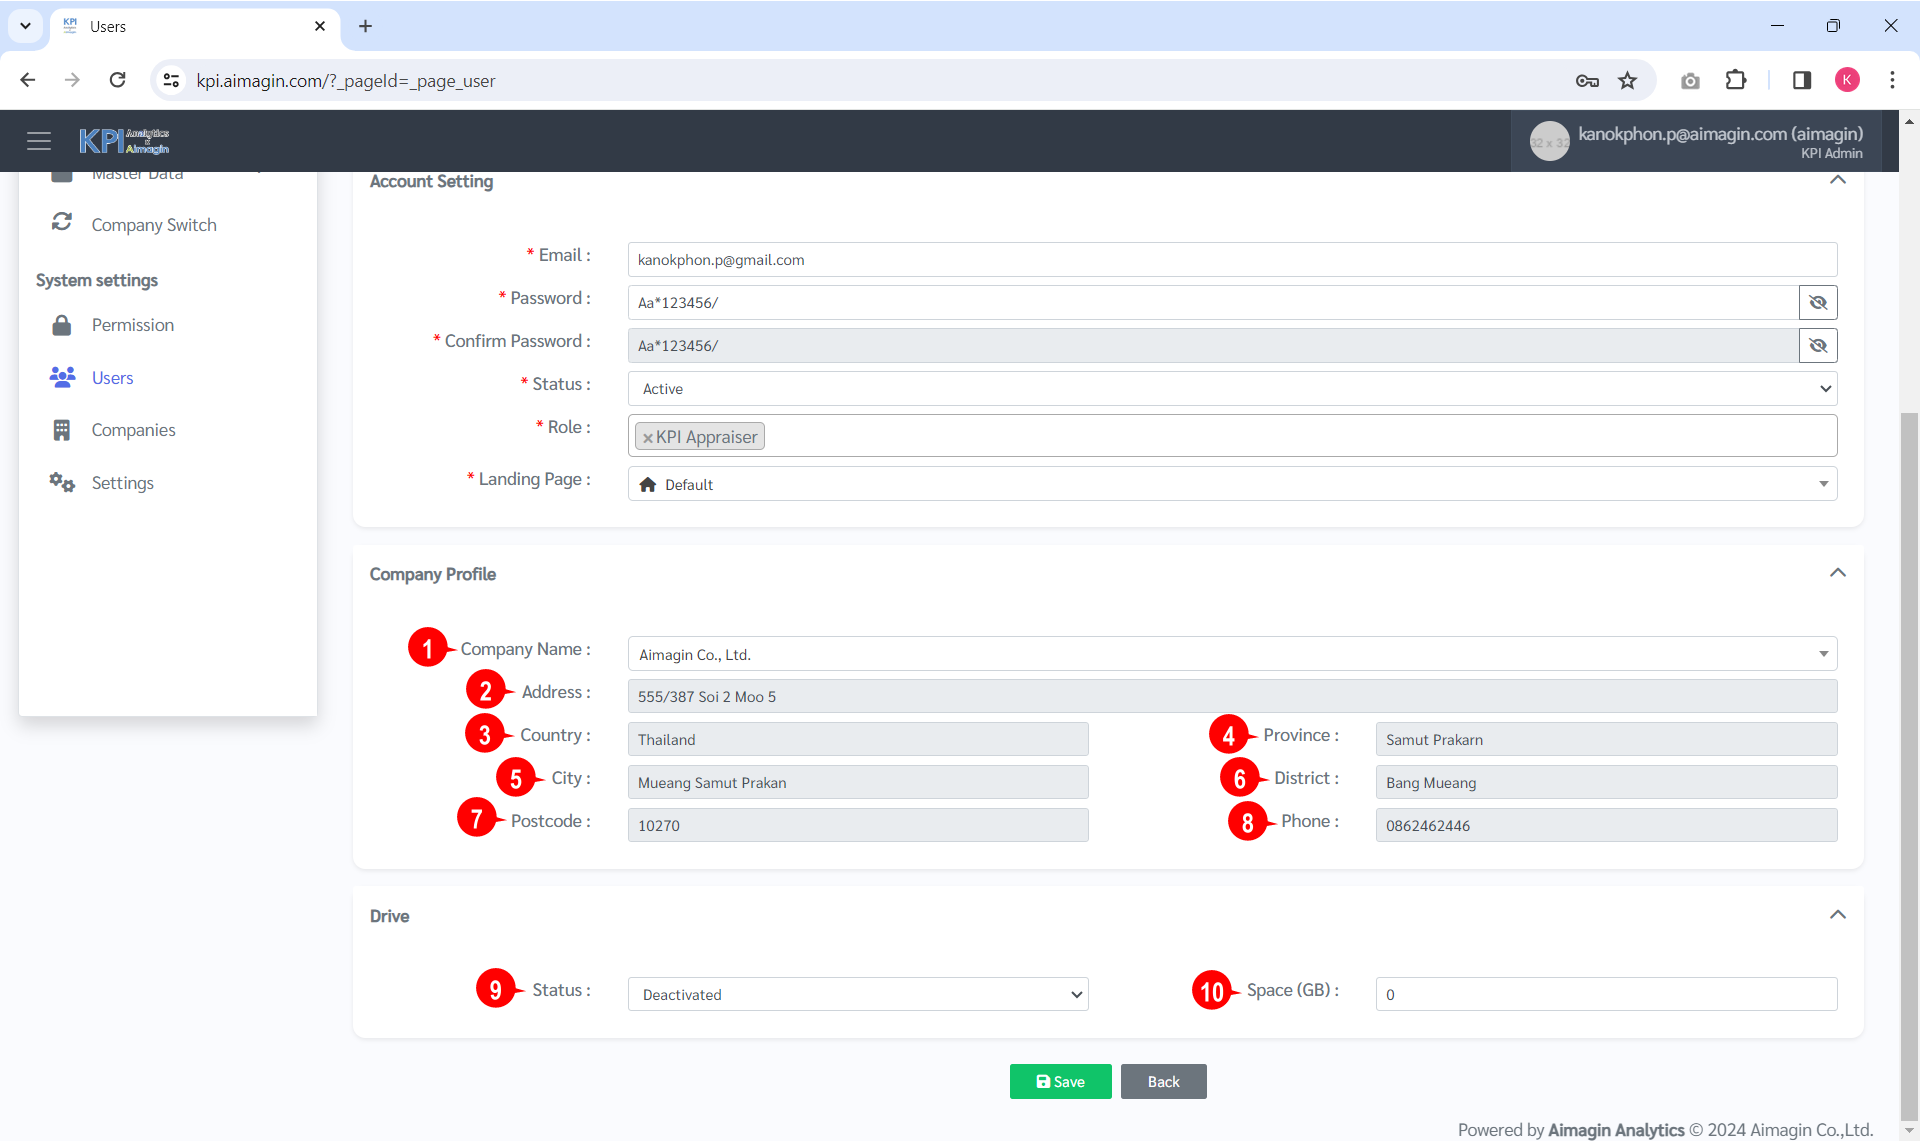This screenshot has width=1920, height=1141.
Task: Open the account Status Active dropdown
Action: [1231, 389]
